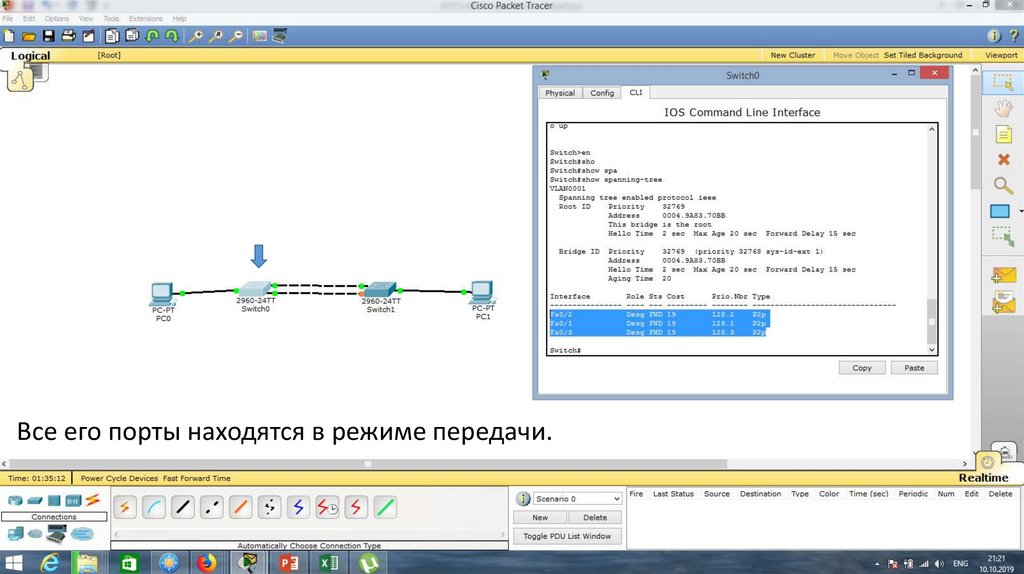The height and width of the screenshot is (574, 1024).
Task: Select PC0 device on the workspace
Action: coord(163,295)
